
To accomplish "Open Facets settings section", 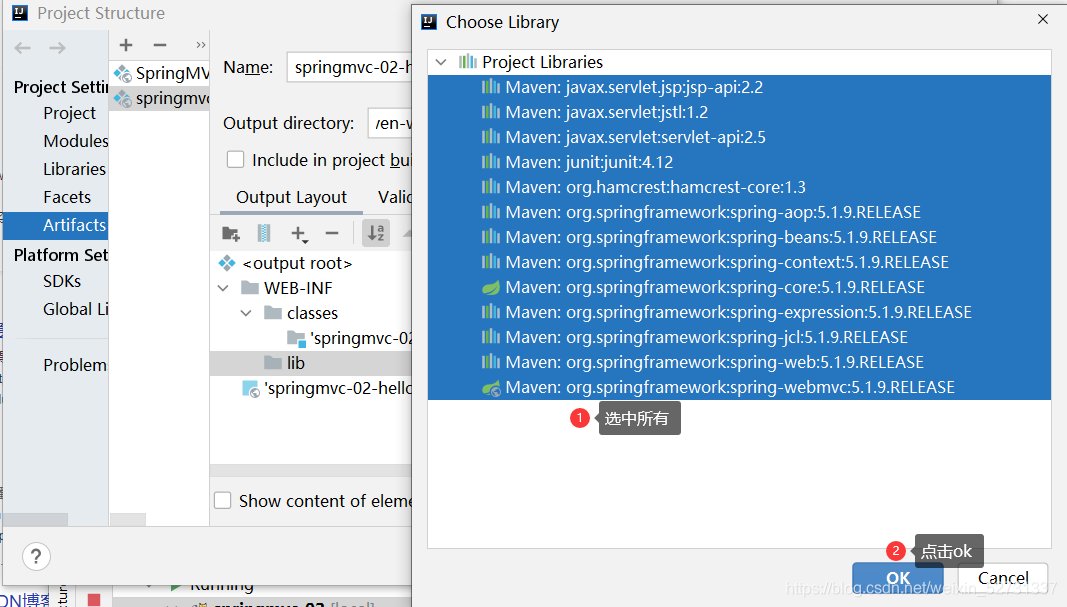I will 67,197.
